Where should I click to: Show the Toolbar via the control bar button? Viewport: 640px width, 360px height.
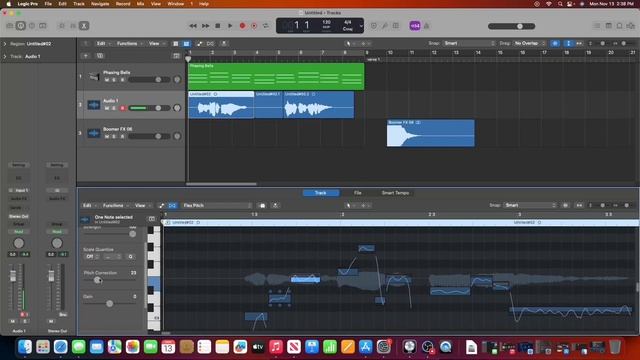tap(42, 26)
